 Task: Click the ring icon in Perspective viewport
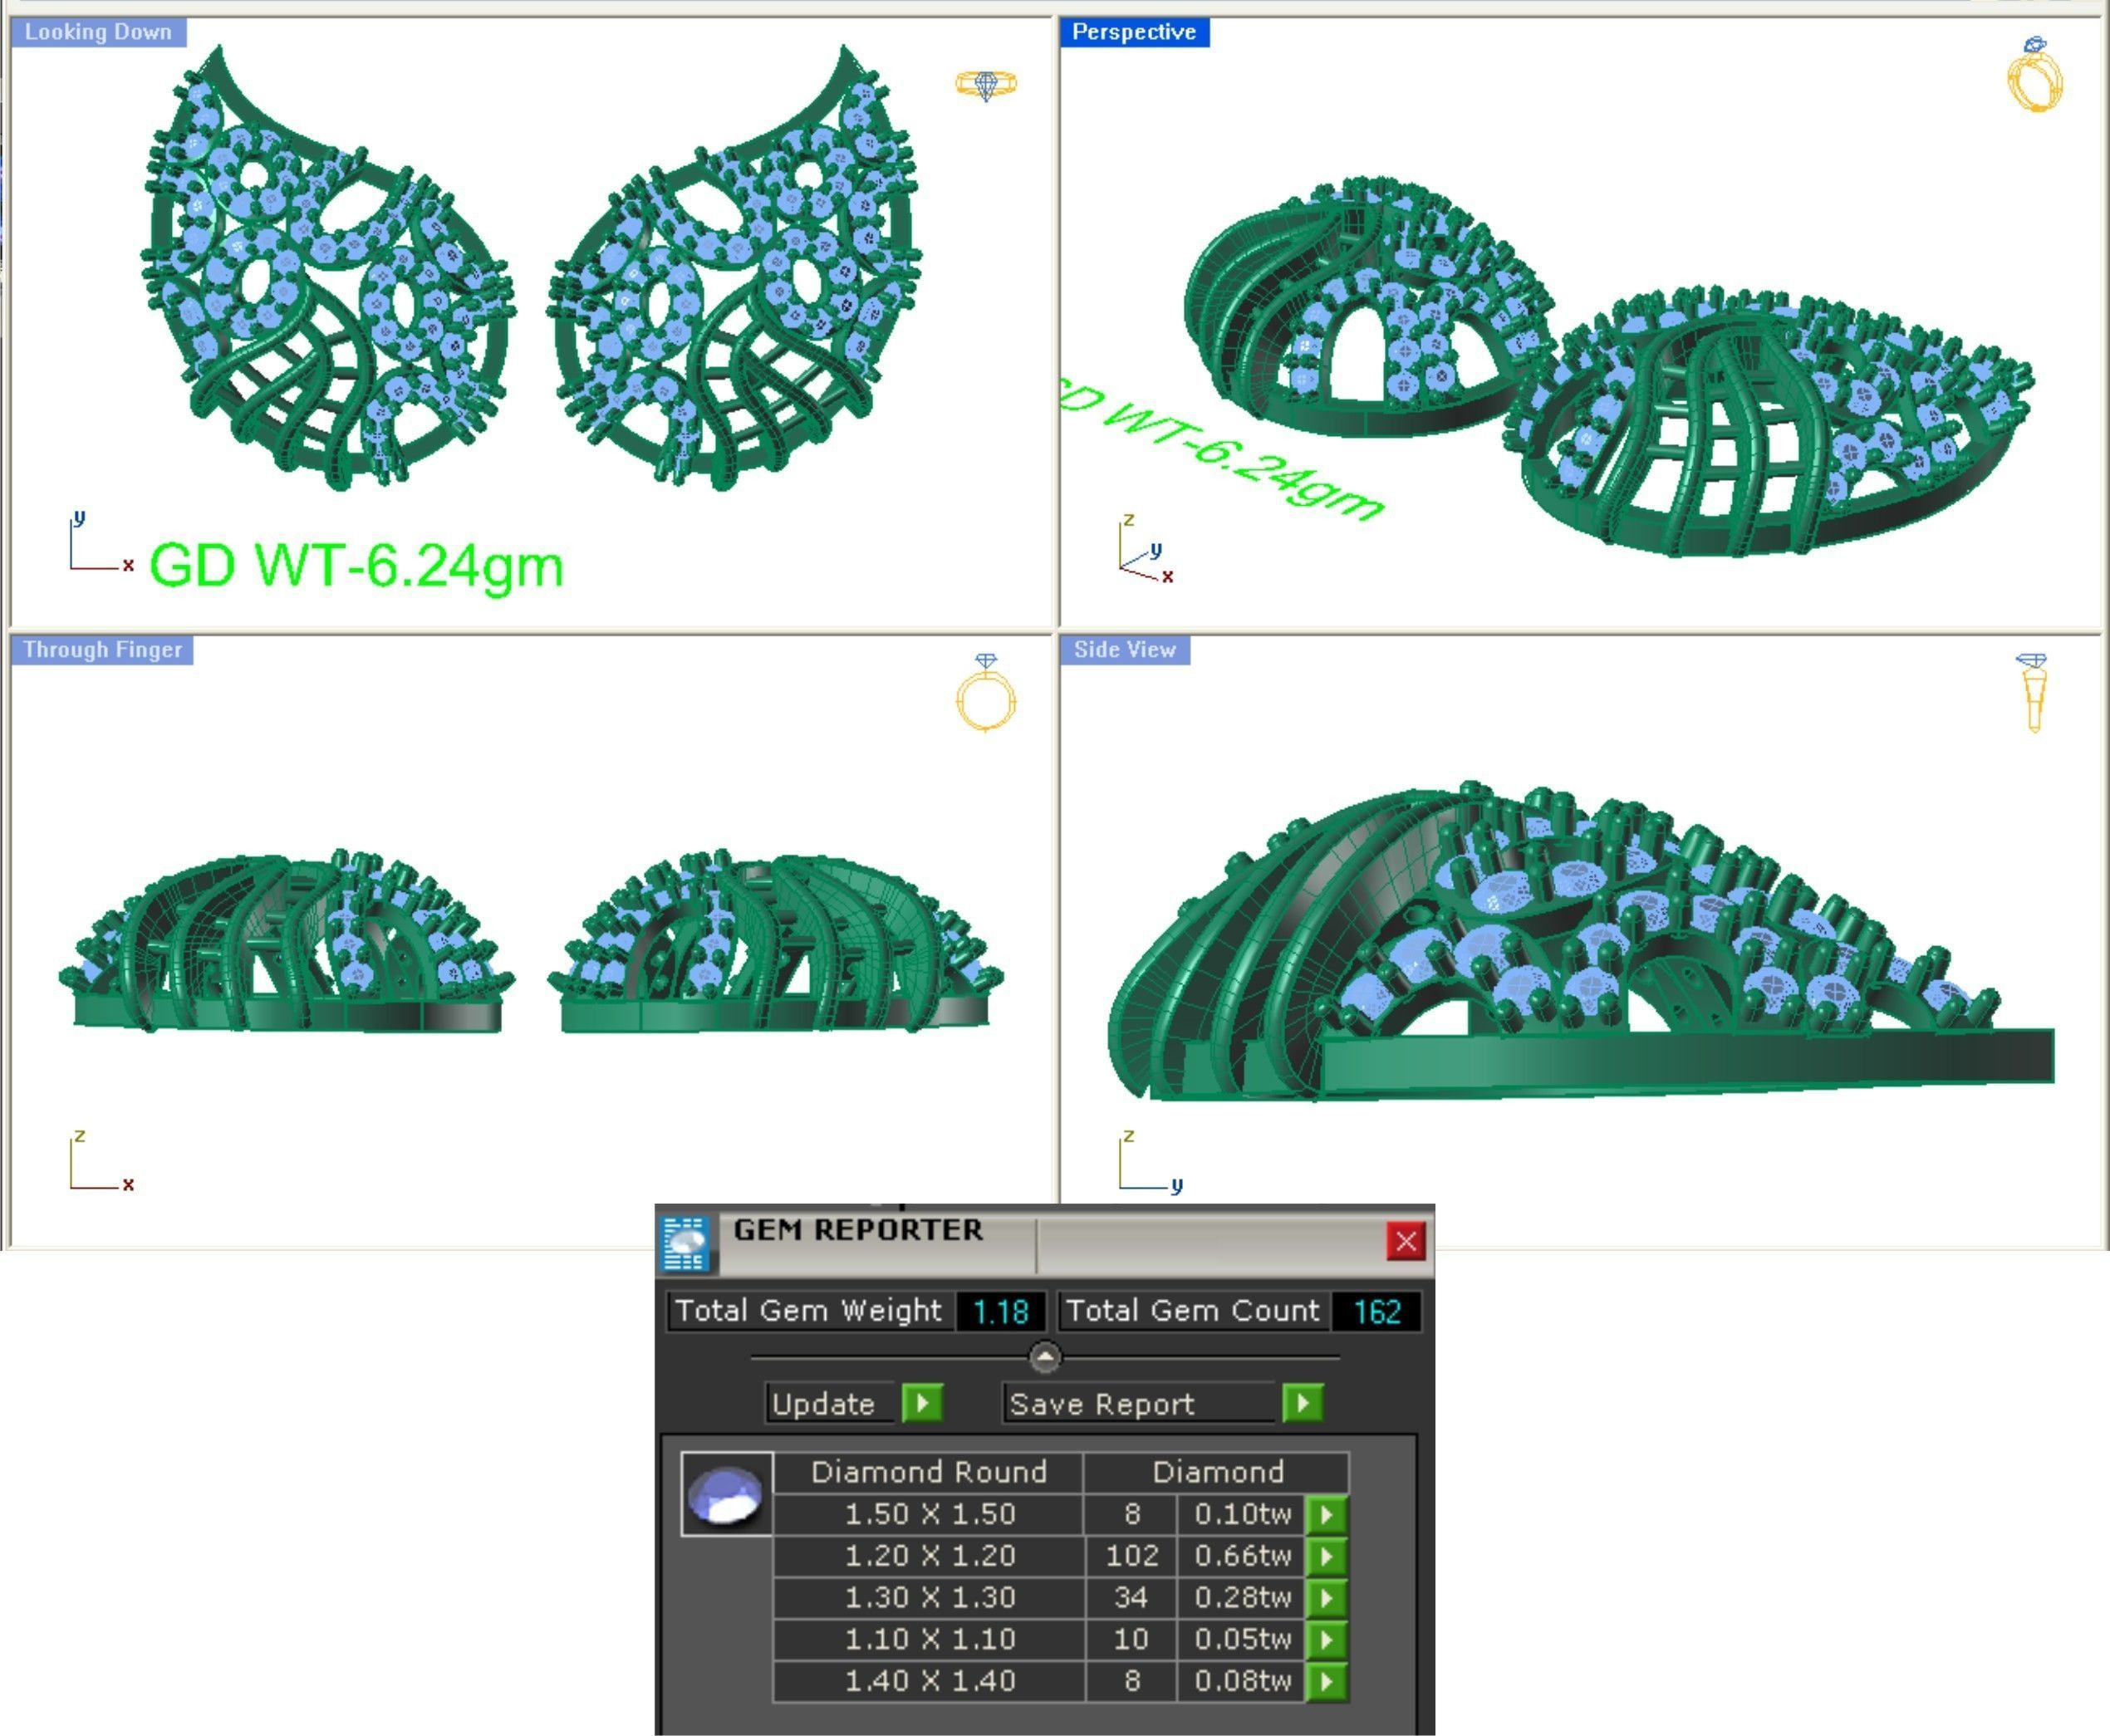[2035, 76]
